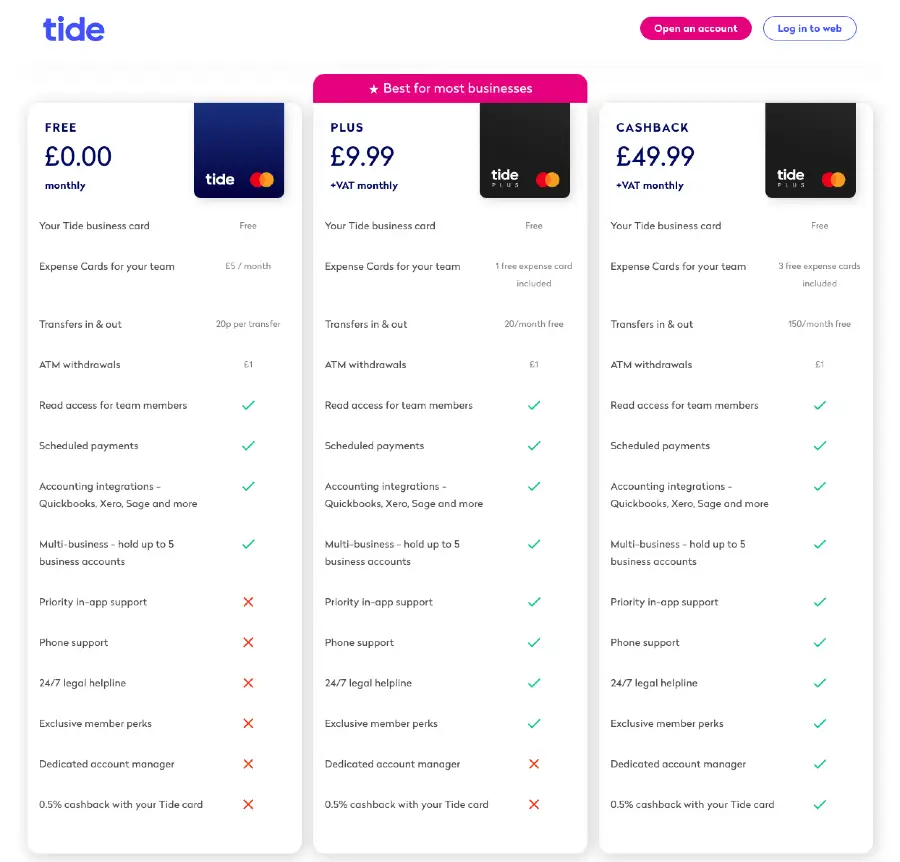The image size is (900, 862).
Task: Select the CASHBACK plan heading
Action: 652,127
